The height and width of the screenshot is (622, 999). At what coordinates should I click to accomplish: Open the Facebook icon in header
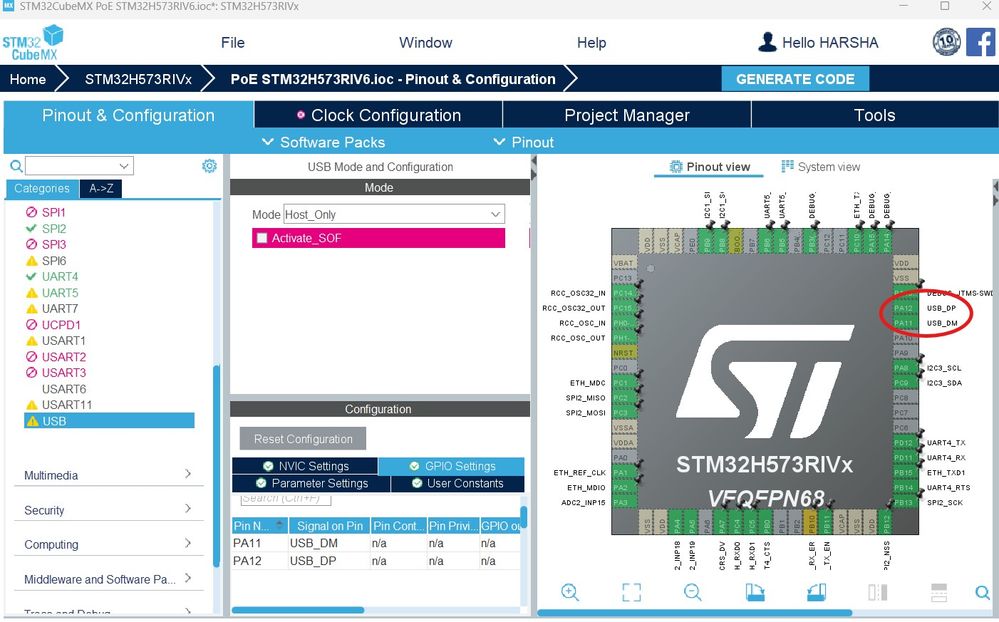click(x=981, y=42)
